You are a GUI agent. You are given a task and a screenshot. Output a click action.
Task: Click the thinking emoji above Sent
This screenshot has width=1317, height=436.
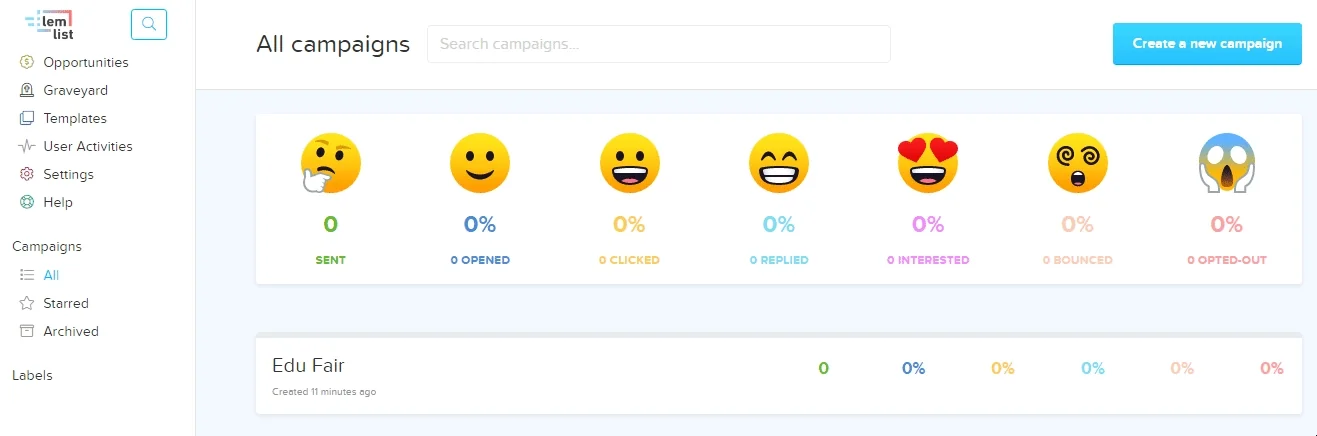[331, 163]
